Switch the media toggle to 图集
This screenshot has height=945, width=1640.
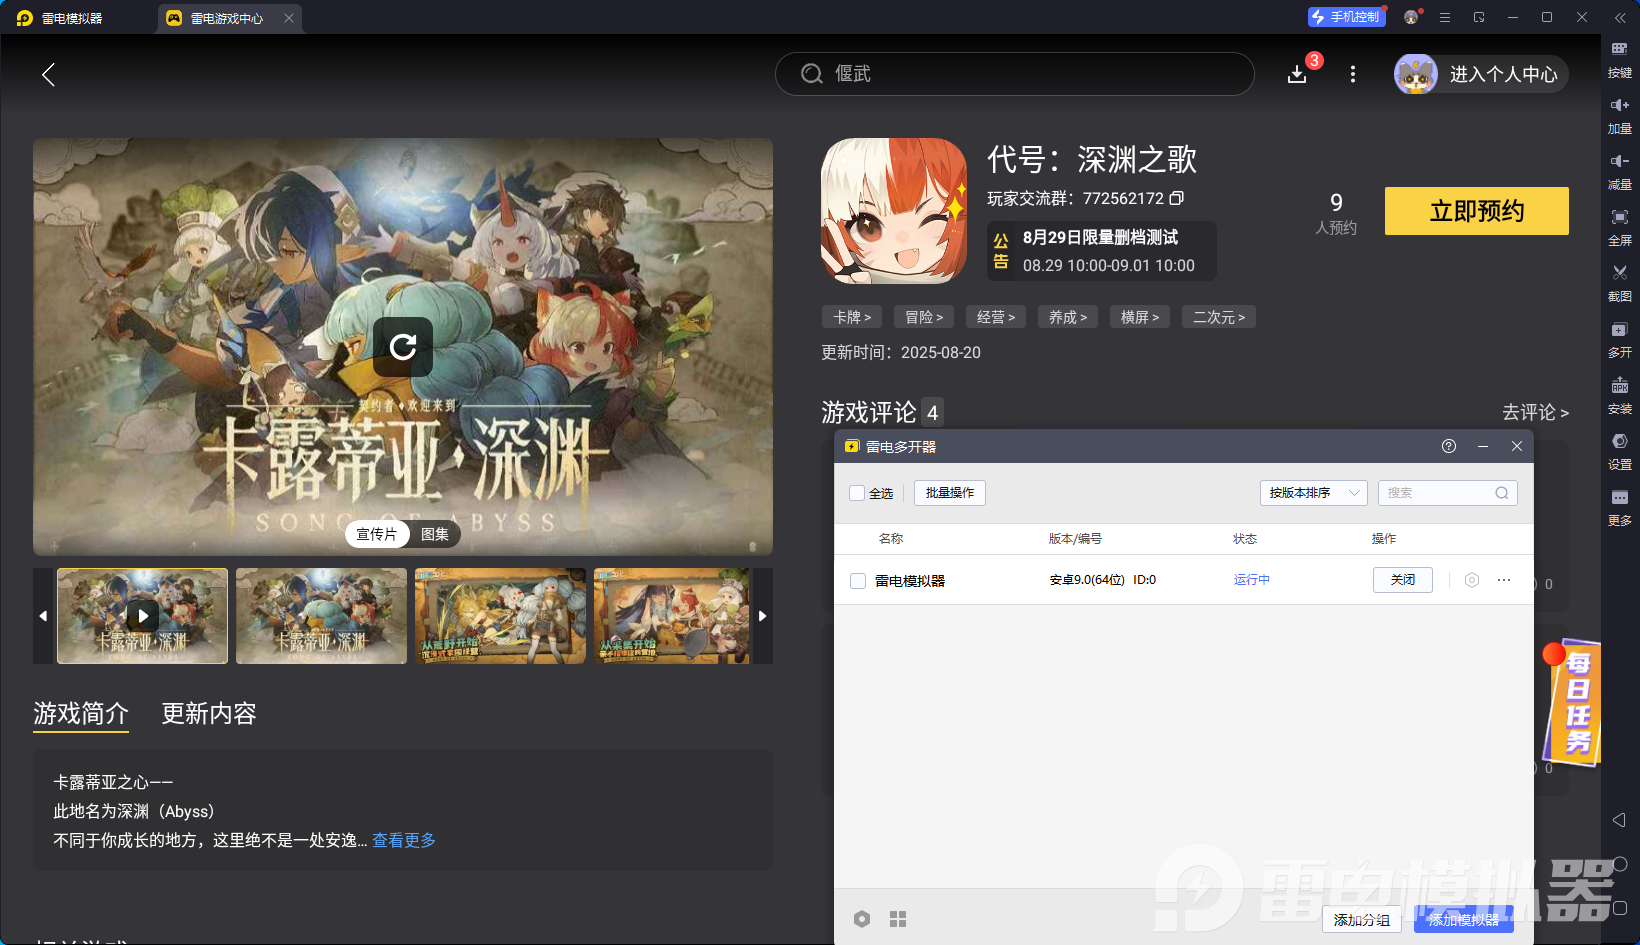tap(435, 534)
